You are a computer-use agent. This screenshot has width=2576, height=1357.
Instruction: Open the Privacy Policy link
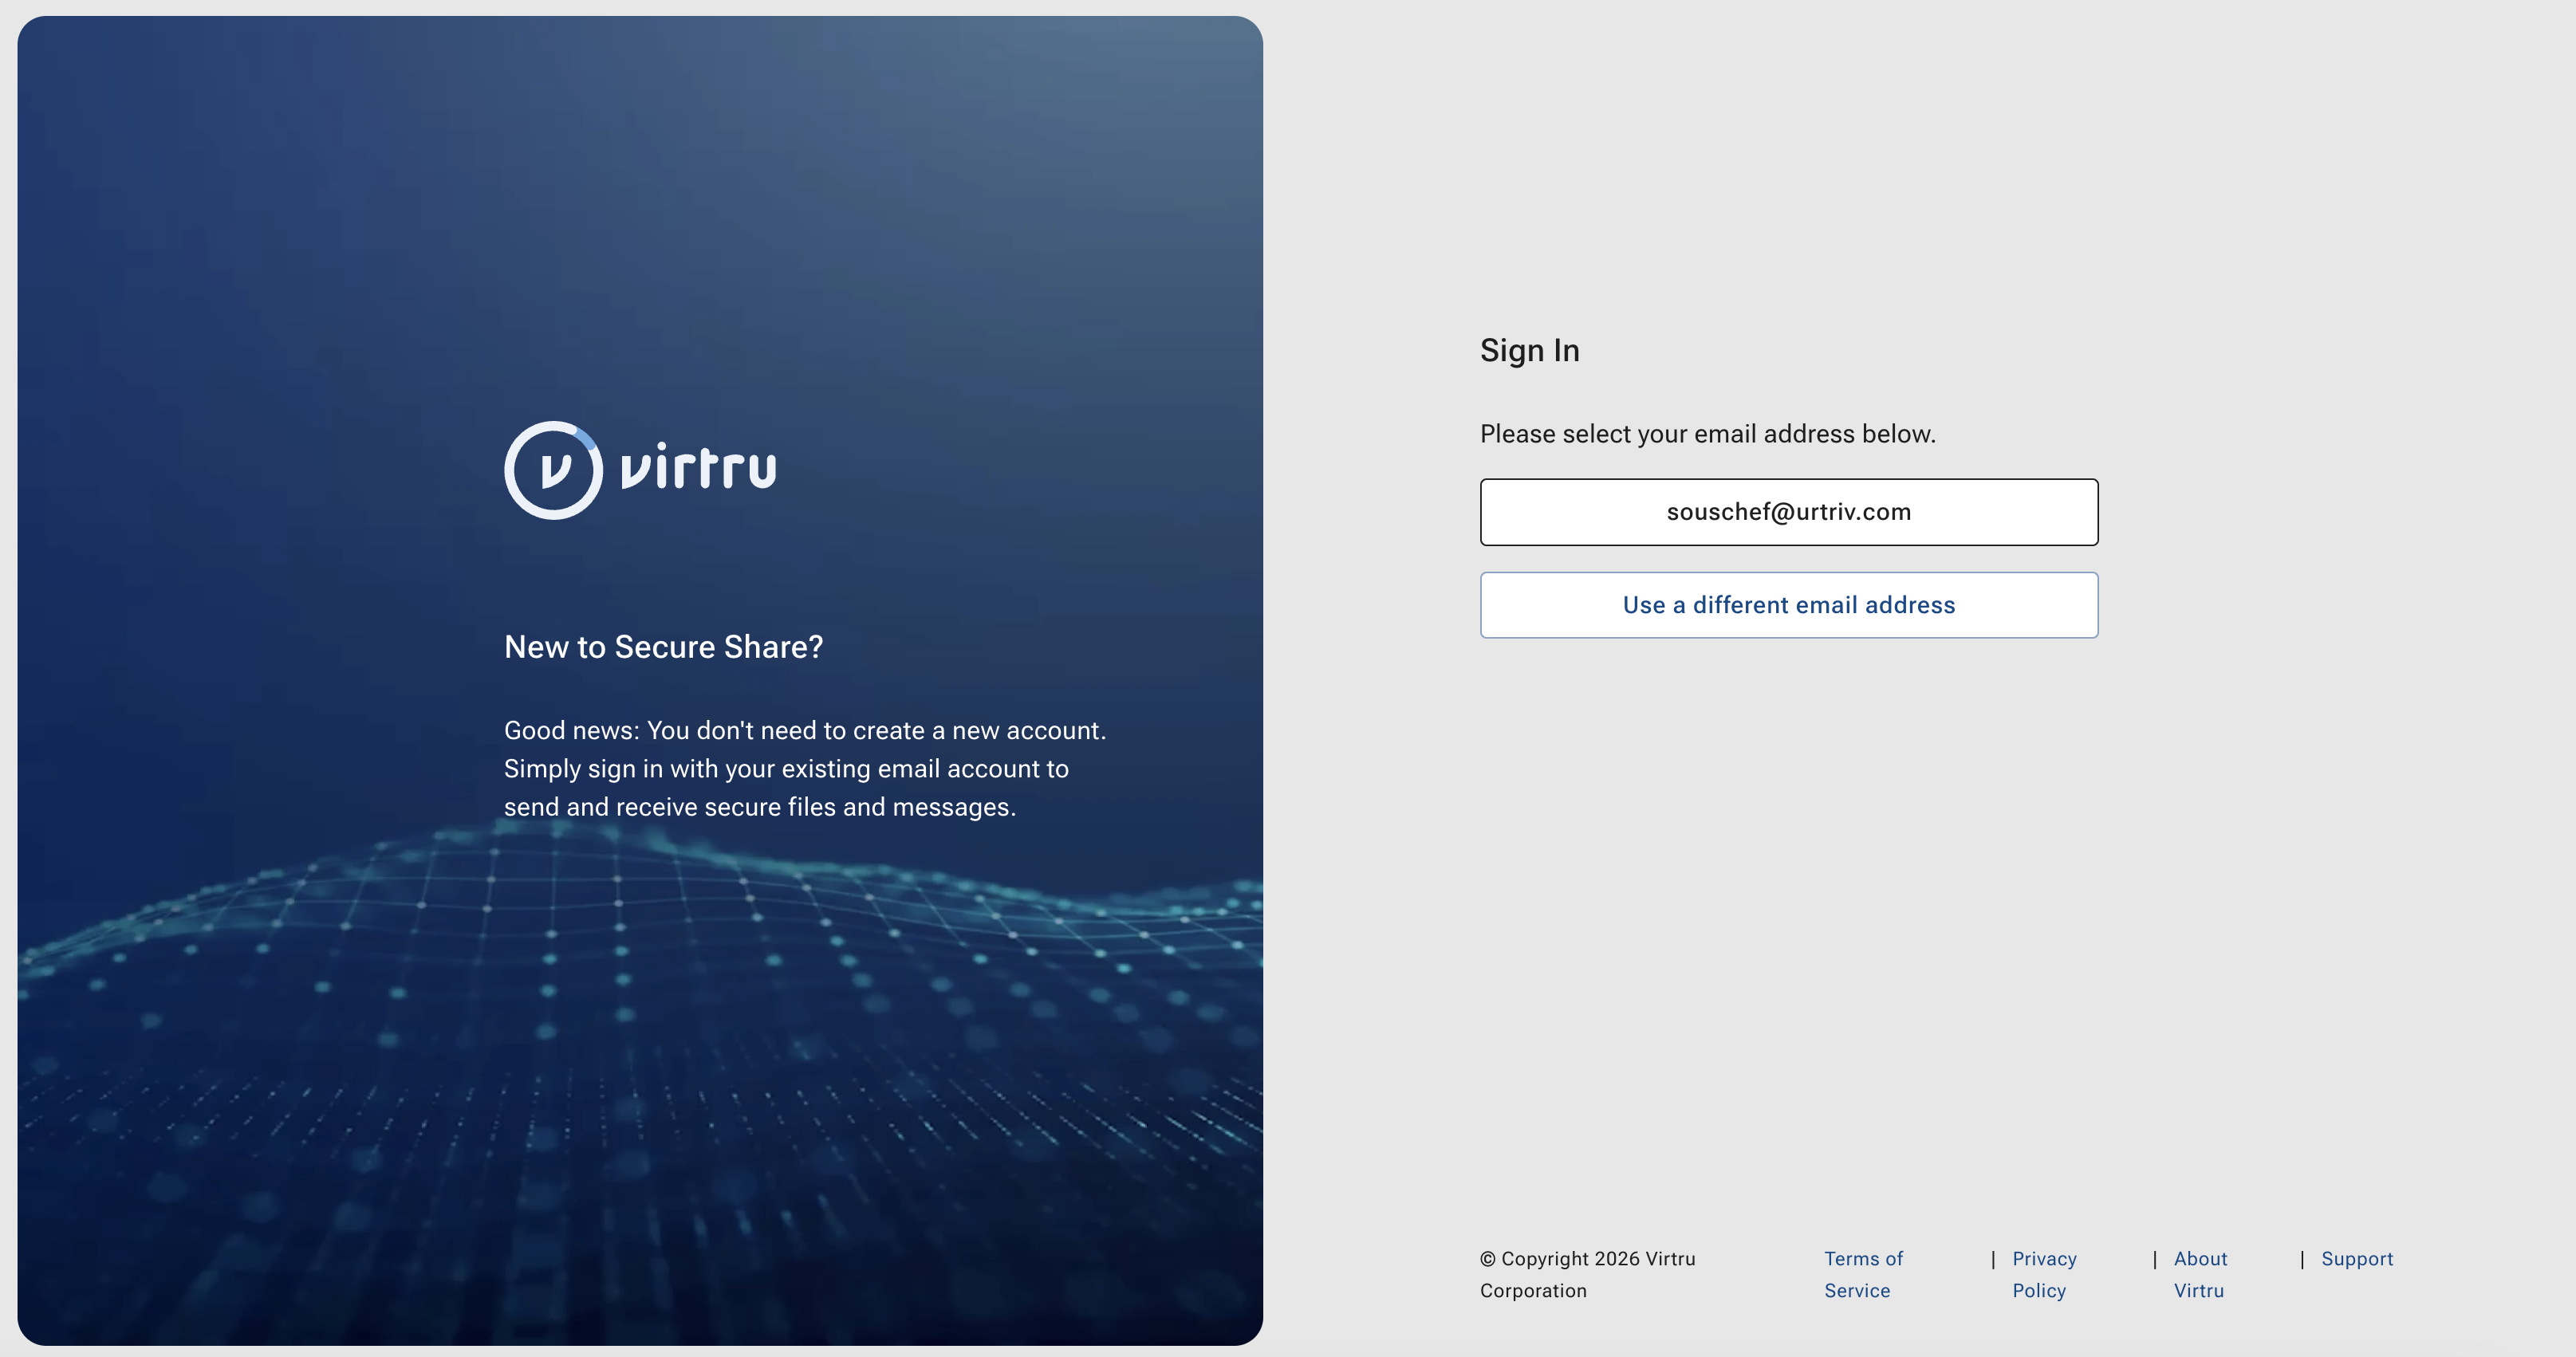(x=2044, y=1274)
